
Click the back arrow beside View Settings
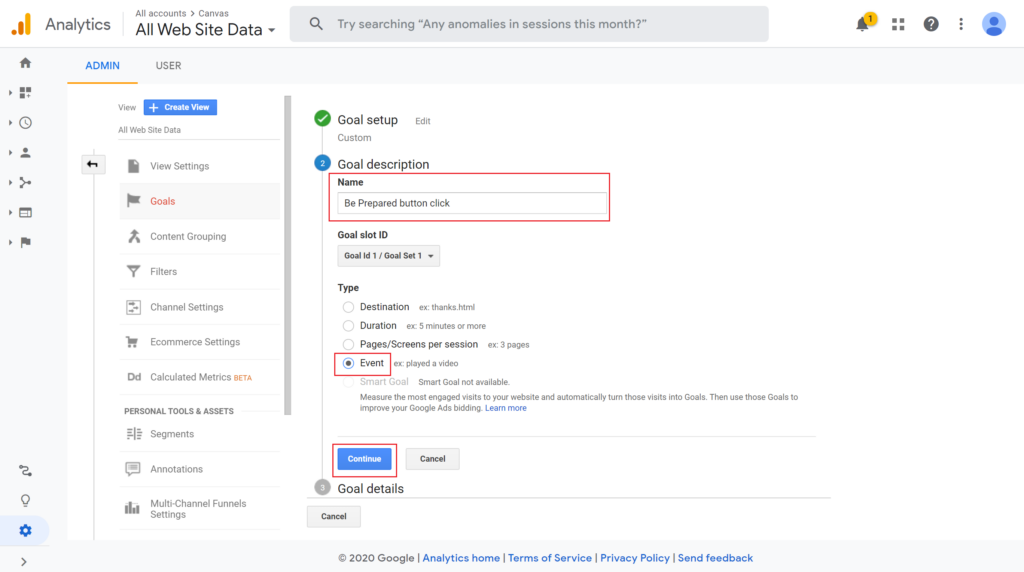(93, 165)
